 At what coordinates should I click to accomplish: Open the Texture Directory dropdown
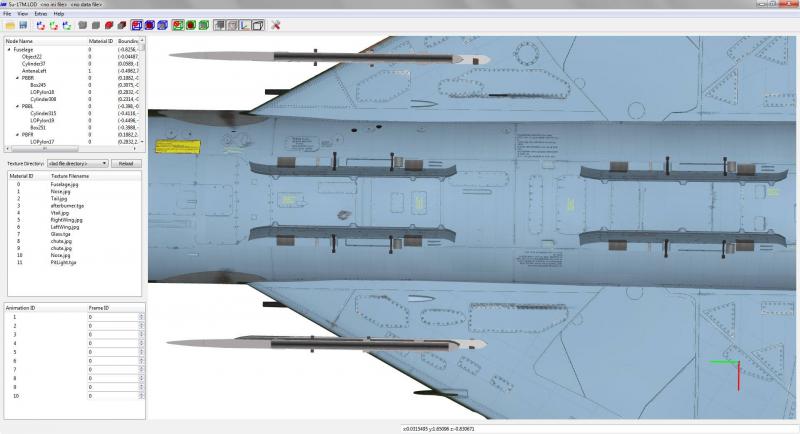point(78,163)
